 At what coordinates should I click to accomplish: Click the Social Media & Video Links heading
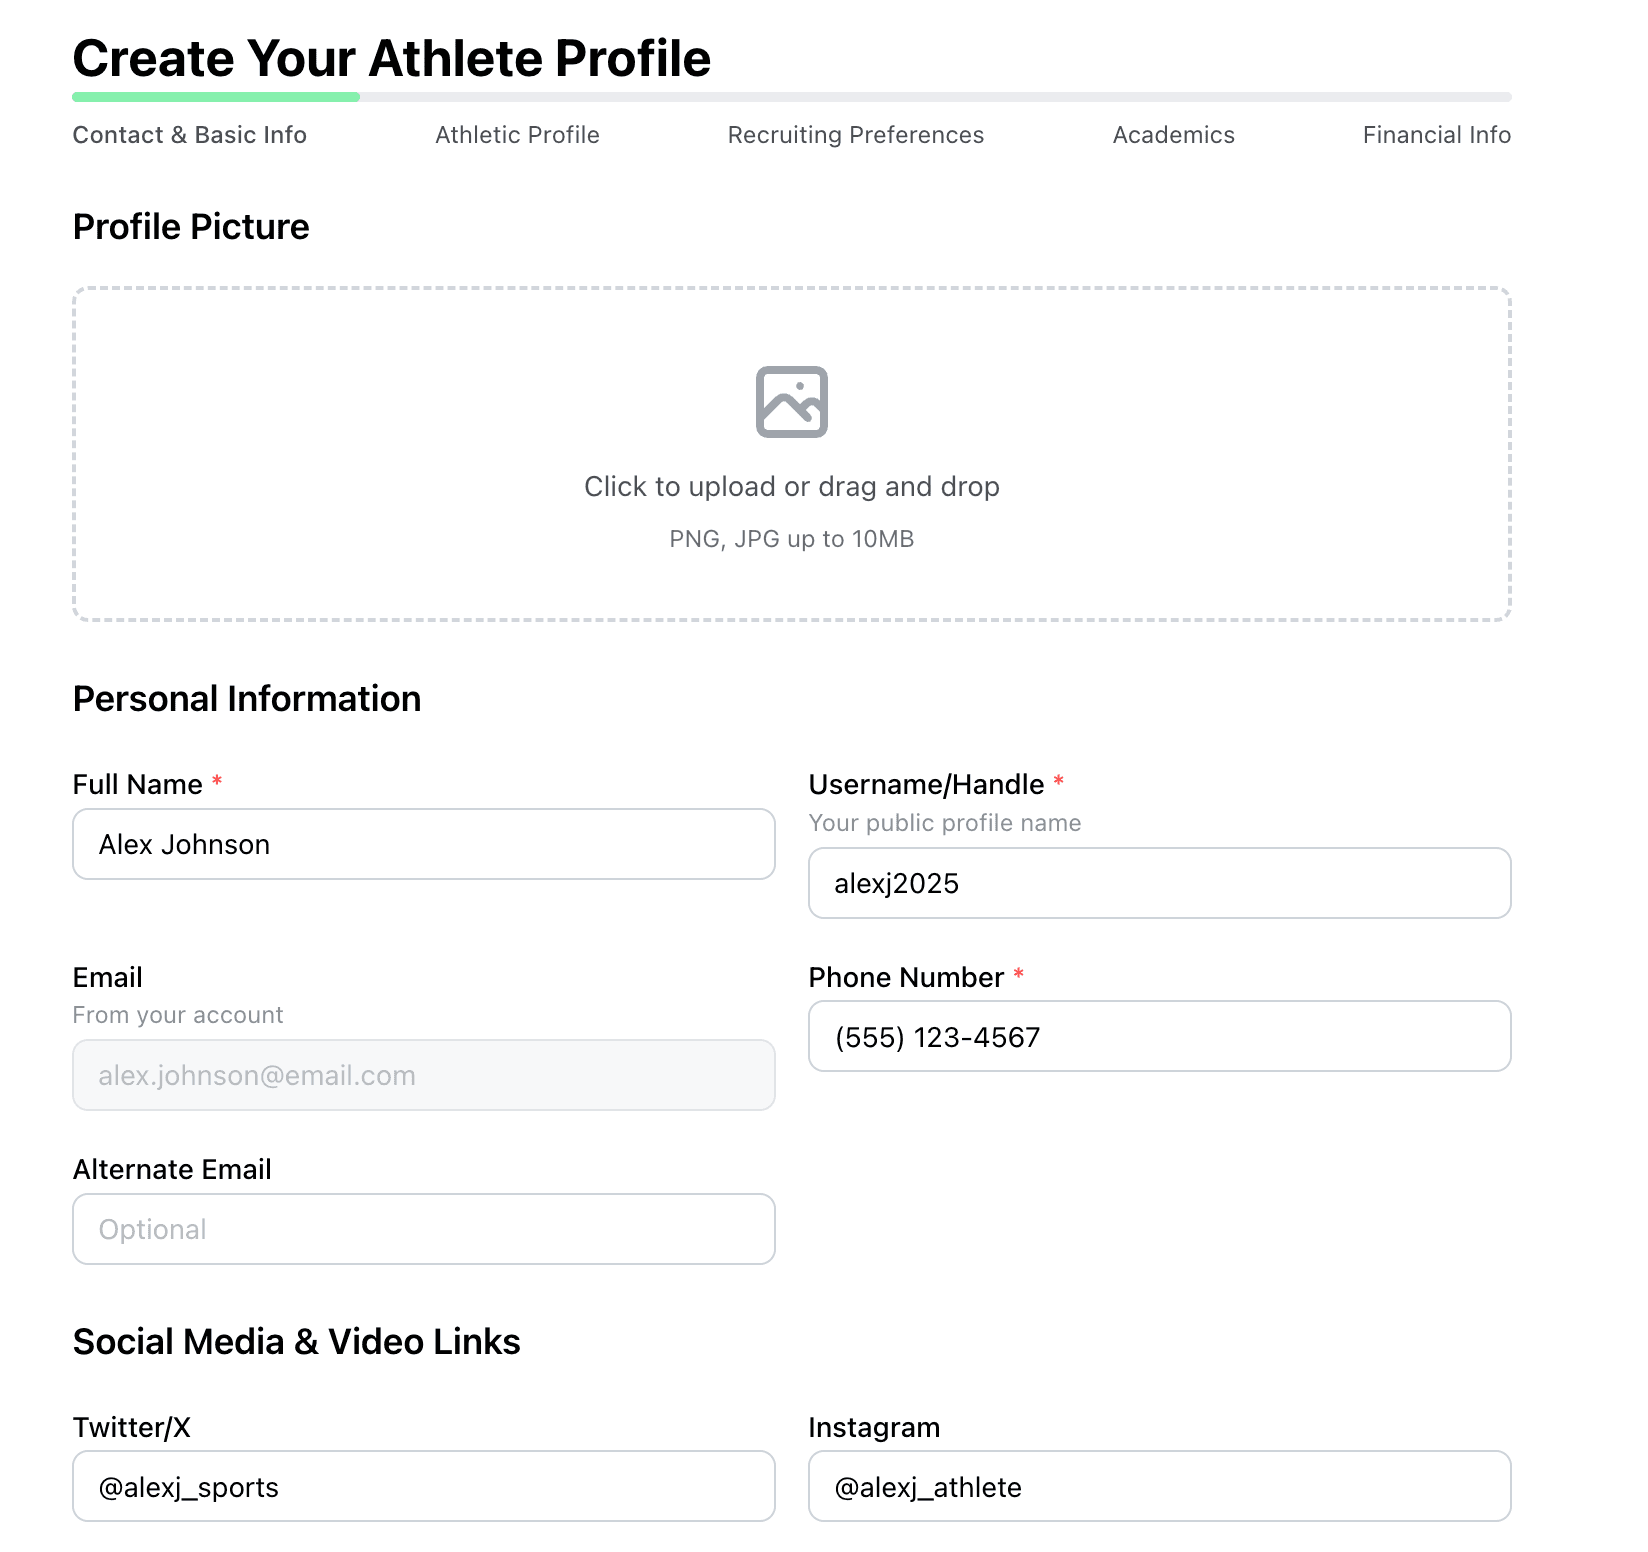pos(295,1341)
